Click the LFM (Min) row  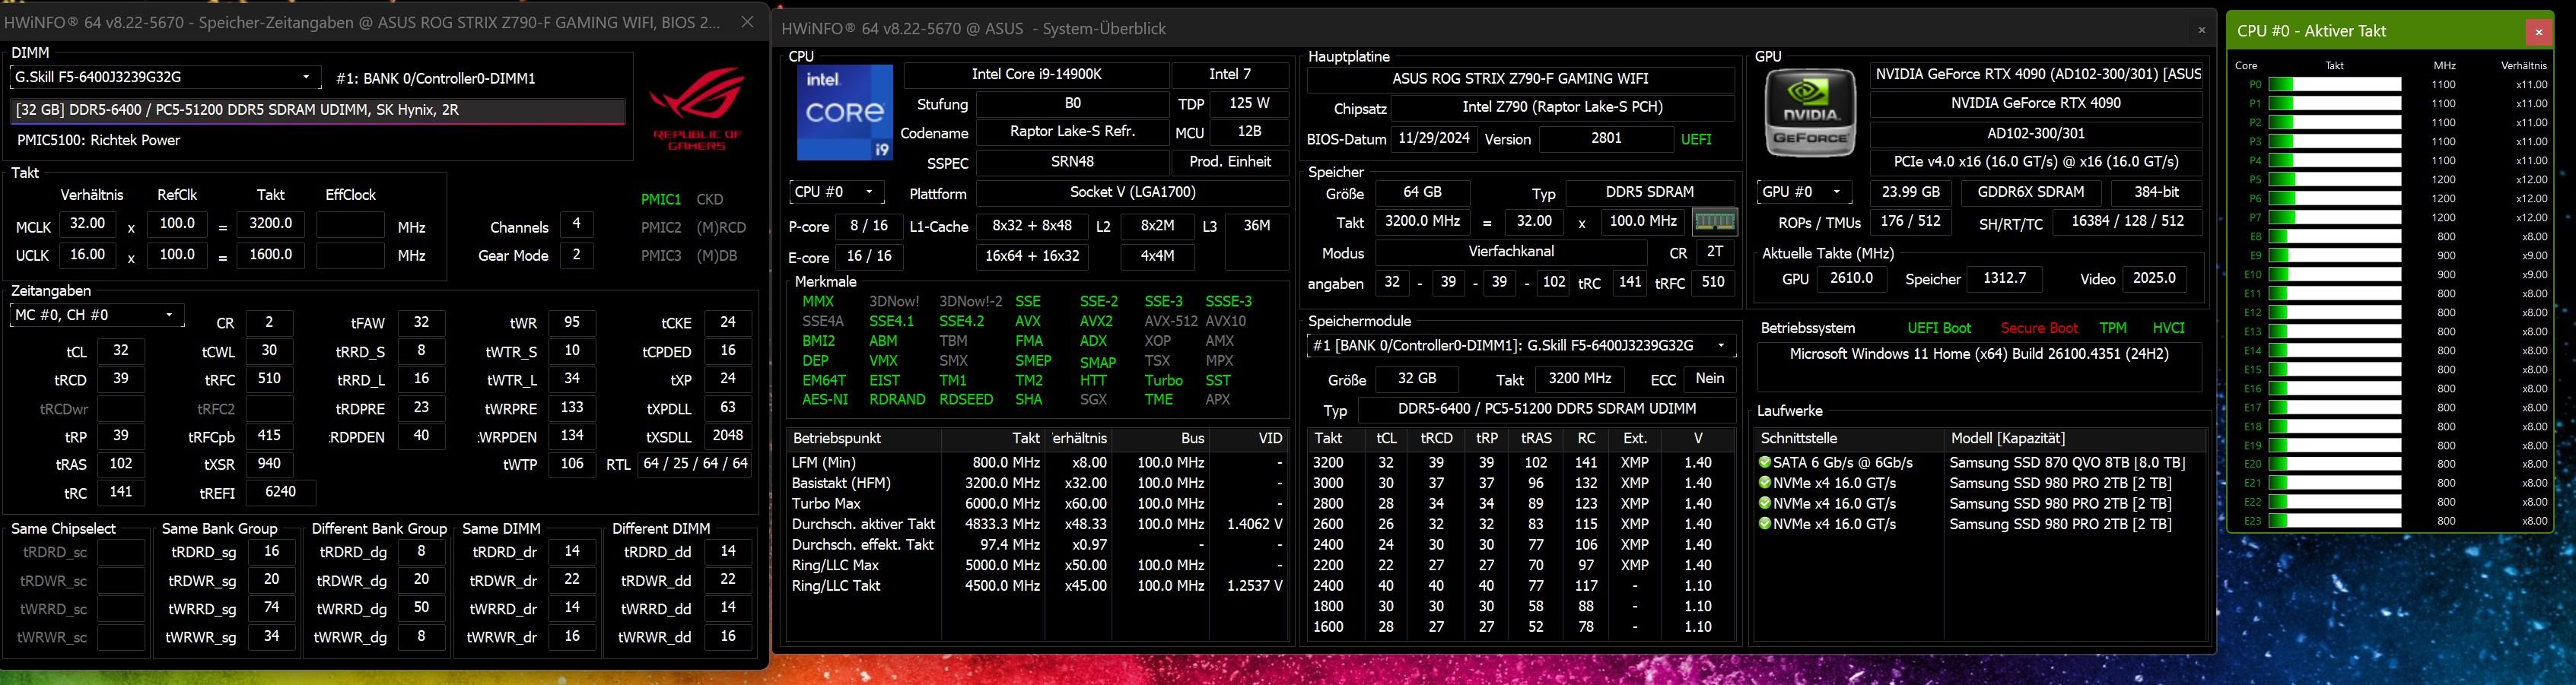point(1037,462)
